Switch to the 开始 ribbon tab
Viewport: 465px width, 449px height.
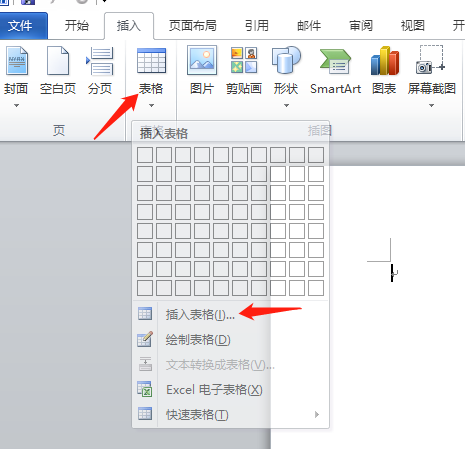pos(77,26)
